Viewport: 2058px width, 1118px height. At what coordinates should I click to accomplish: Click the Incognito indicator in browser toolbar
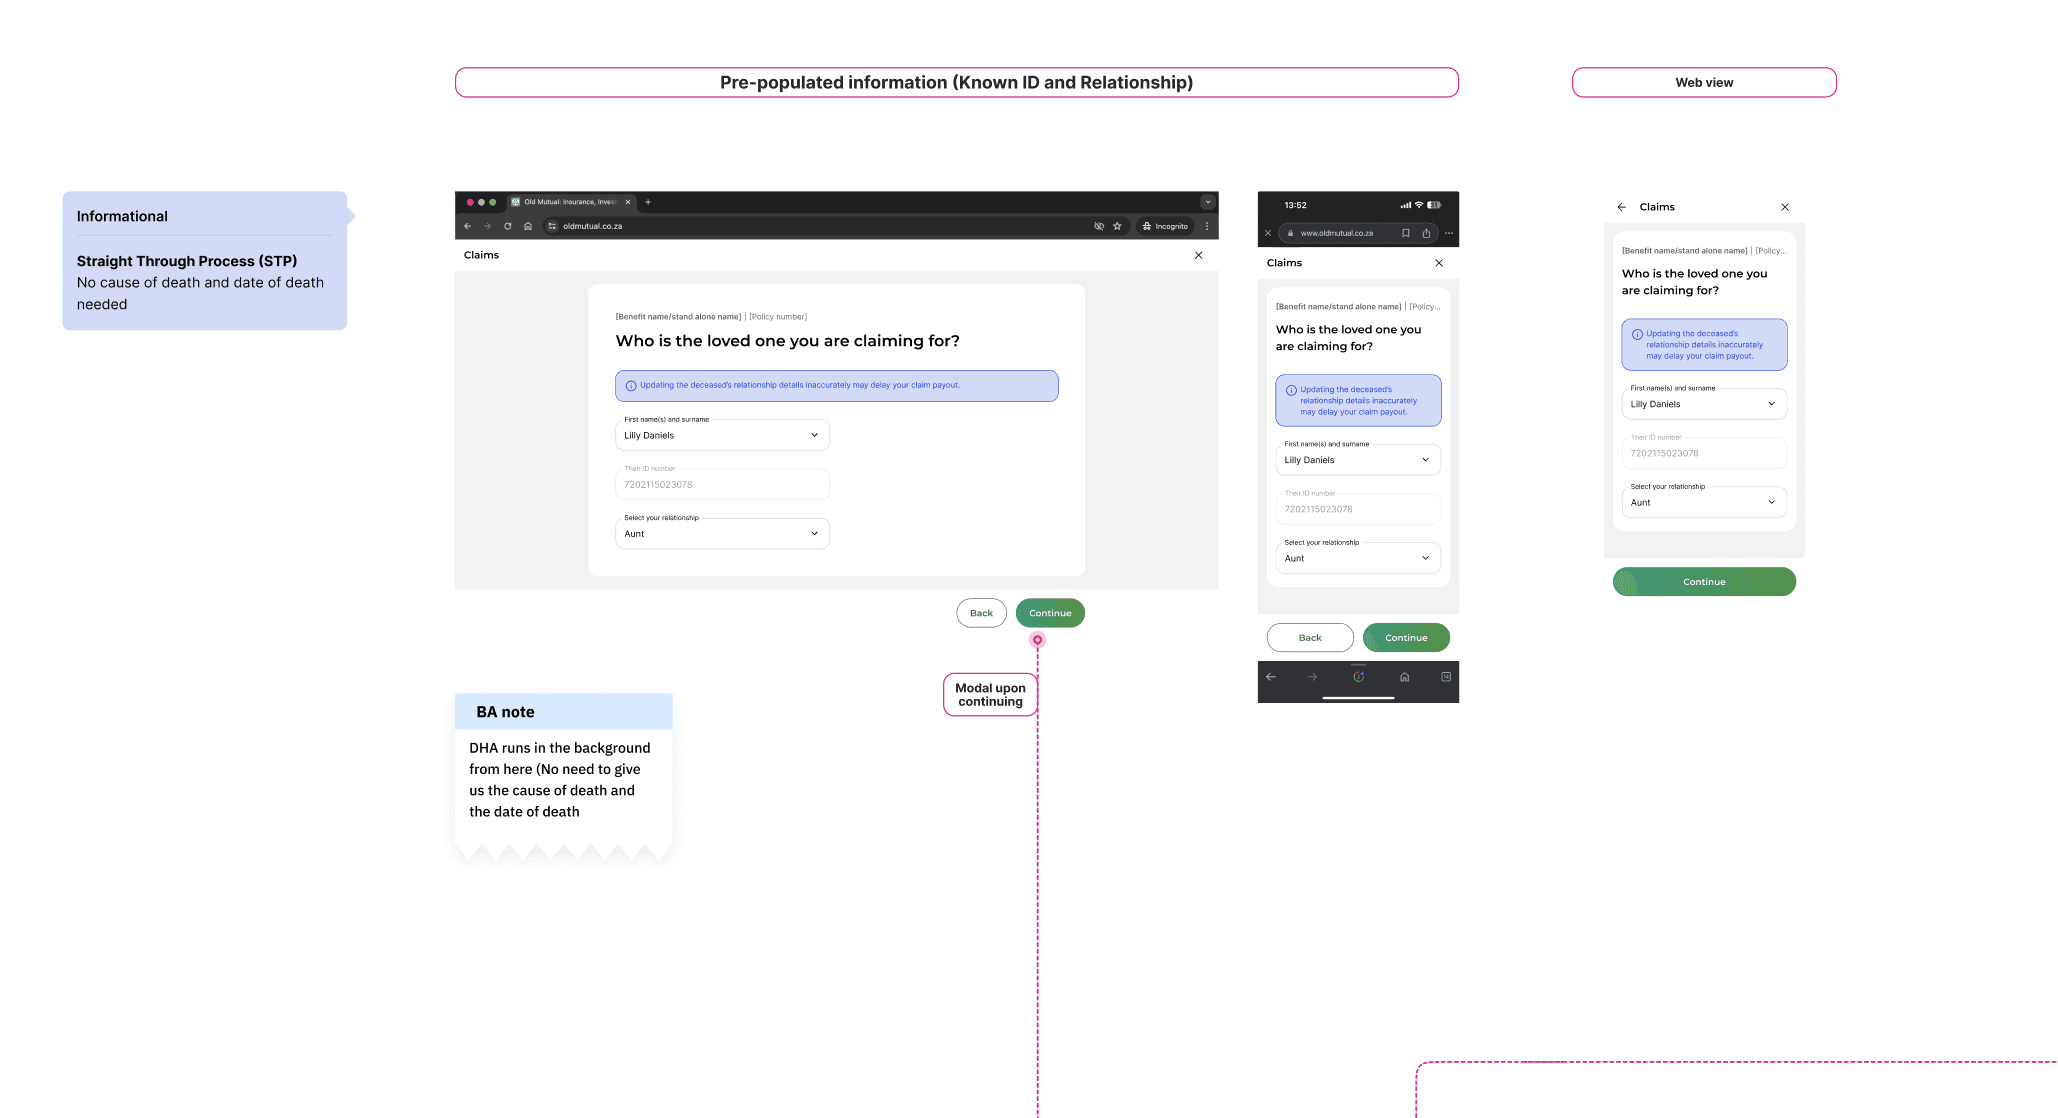point(1165,226)
